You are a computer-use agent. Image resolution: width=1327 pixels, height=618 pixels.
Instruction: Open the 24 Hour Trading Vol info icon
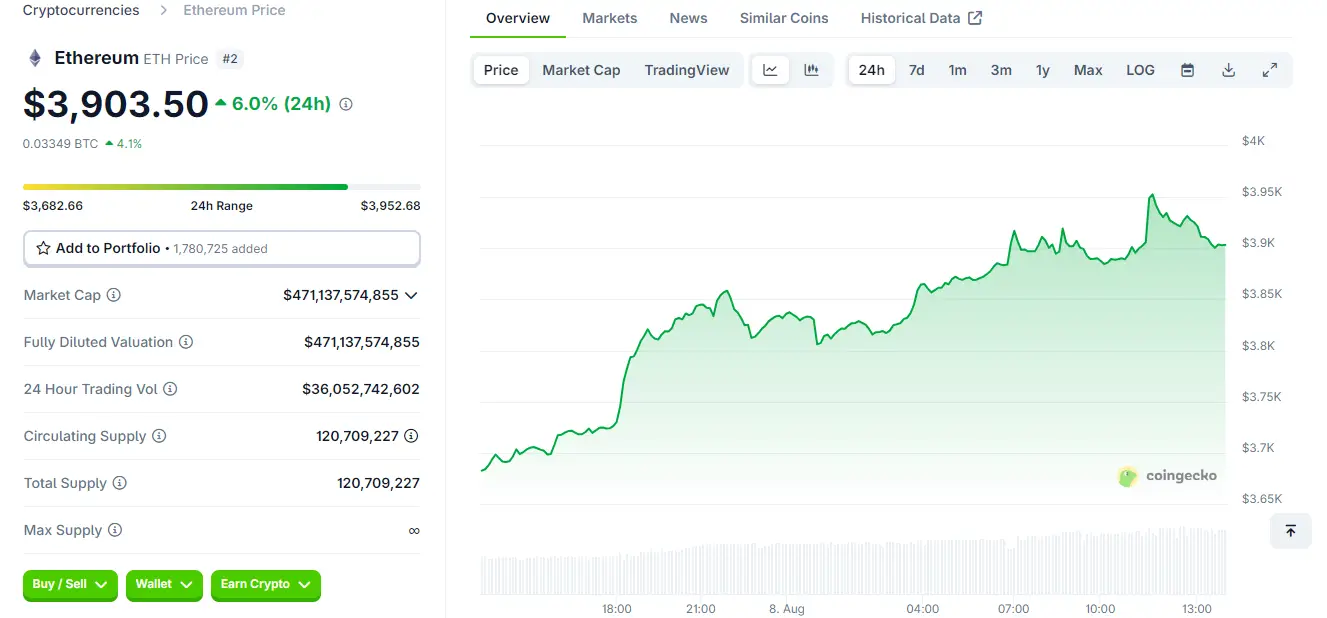point(170,389)
